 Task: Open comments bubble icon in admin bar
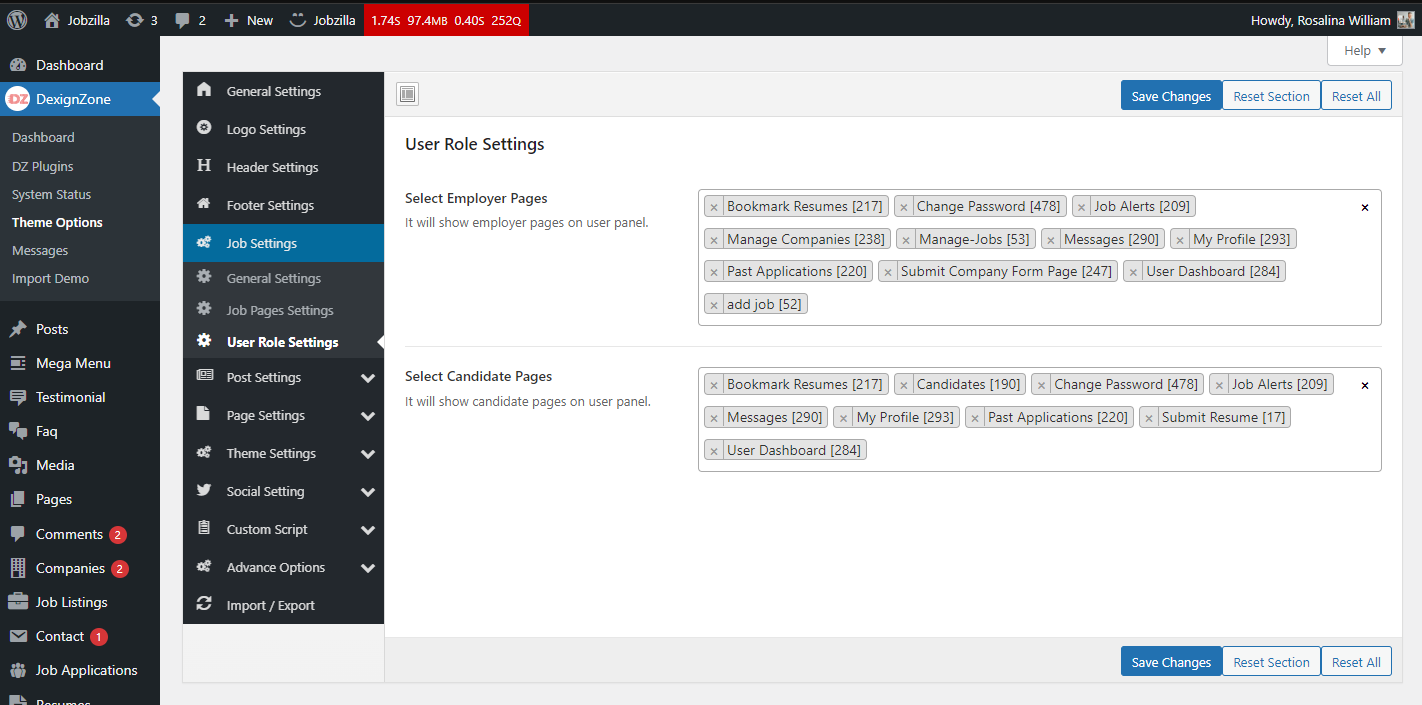(182, 20)
